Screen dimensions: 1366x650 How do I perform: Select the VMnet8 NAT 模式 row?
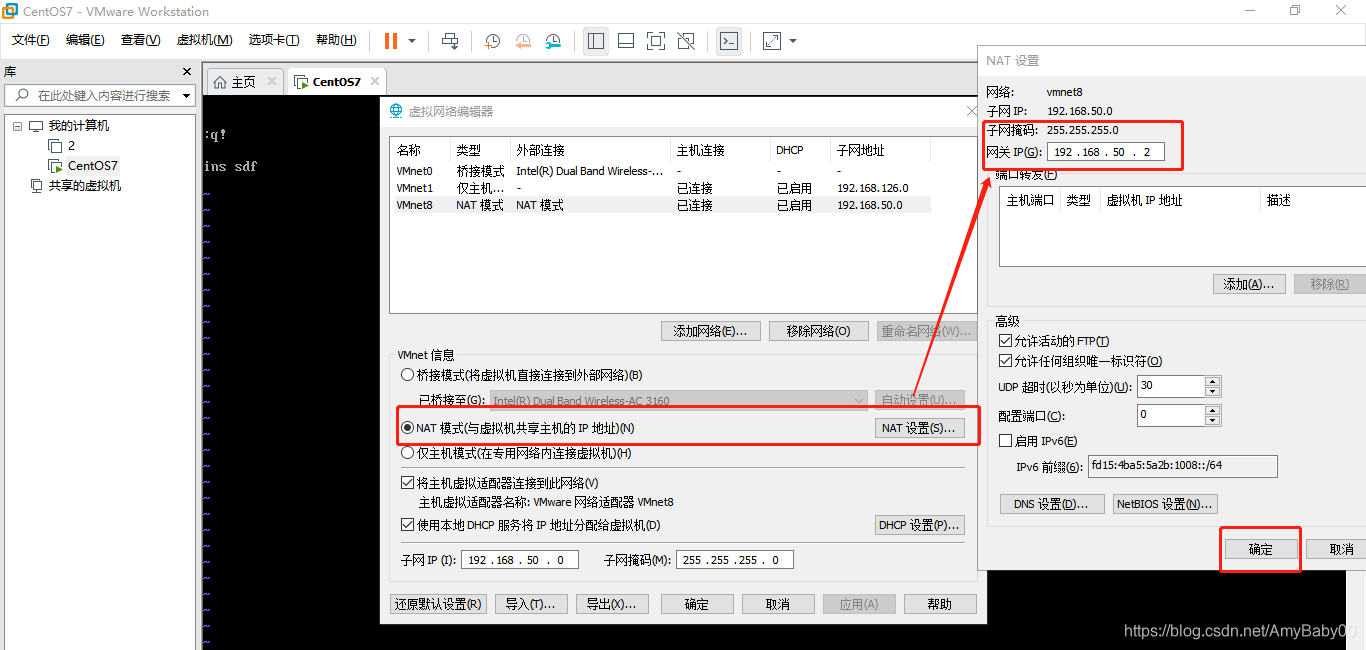pos(660,205)
